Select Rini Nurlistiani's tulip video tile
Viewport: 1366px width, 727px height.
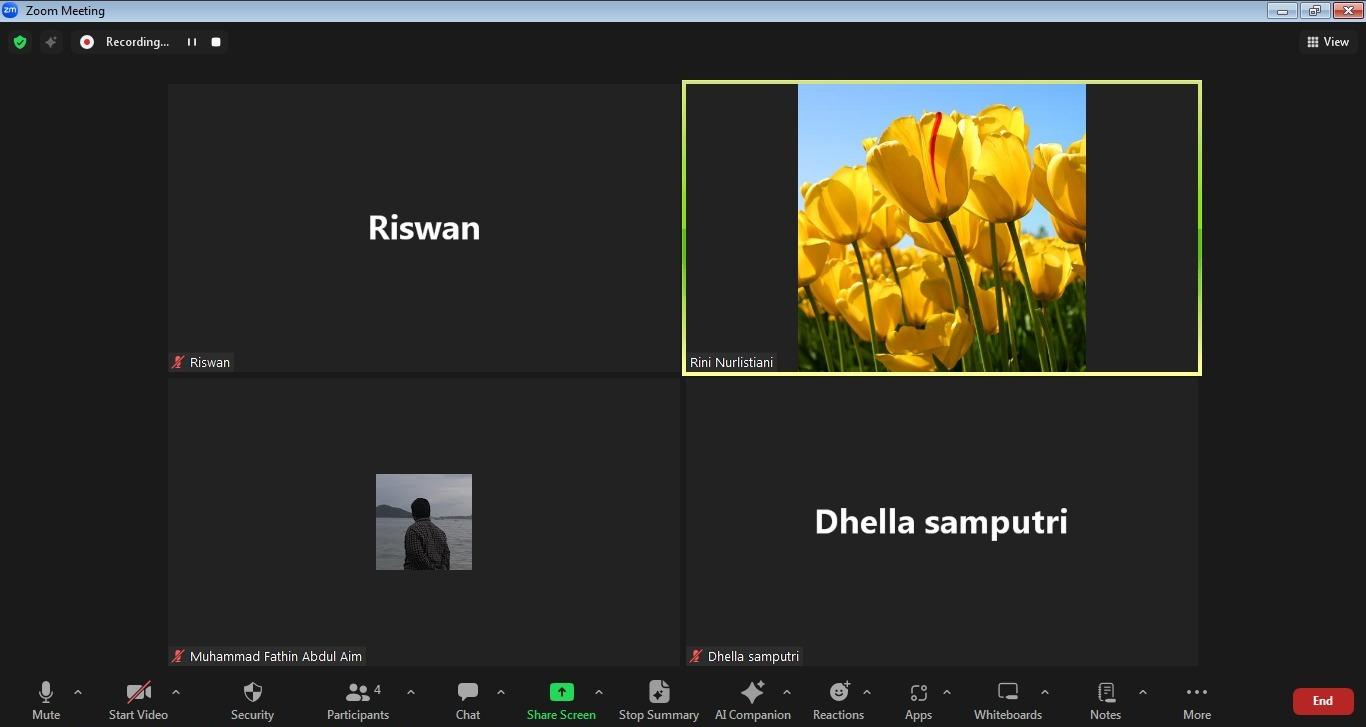(x=941, y=228)
